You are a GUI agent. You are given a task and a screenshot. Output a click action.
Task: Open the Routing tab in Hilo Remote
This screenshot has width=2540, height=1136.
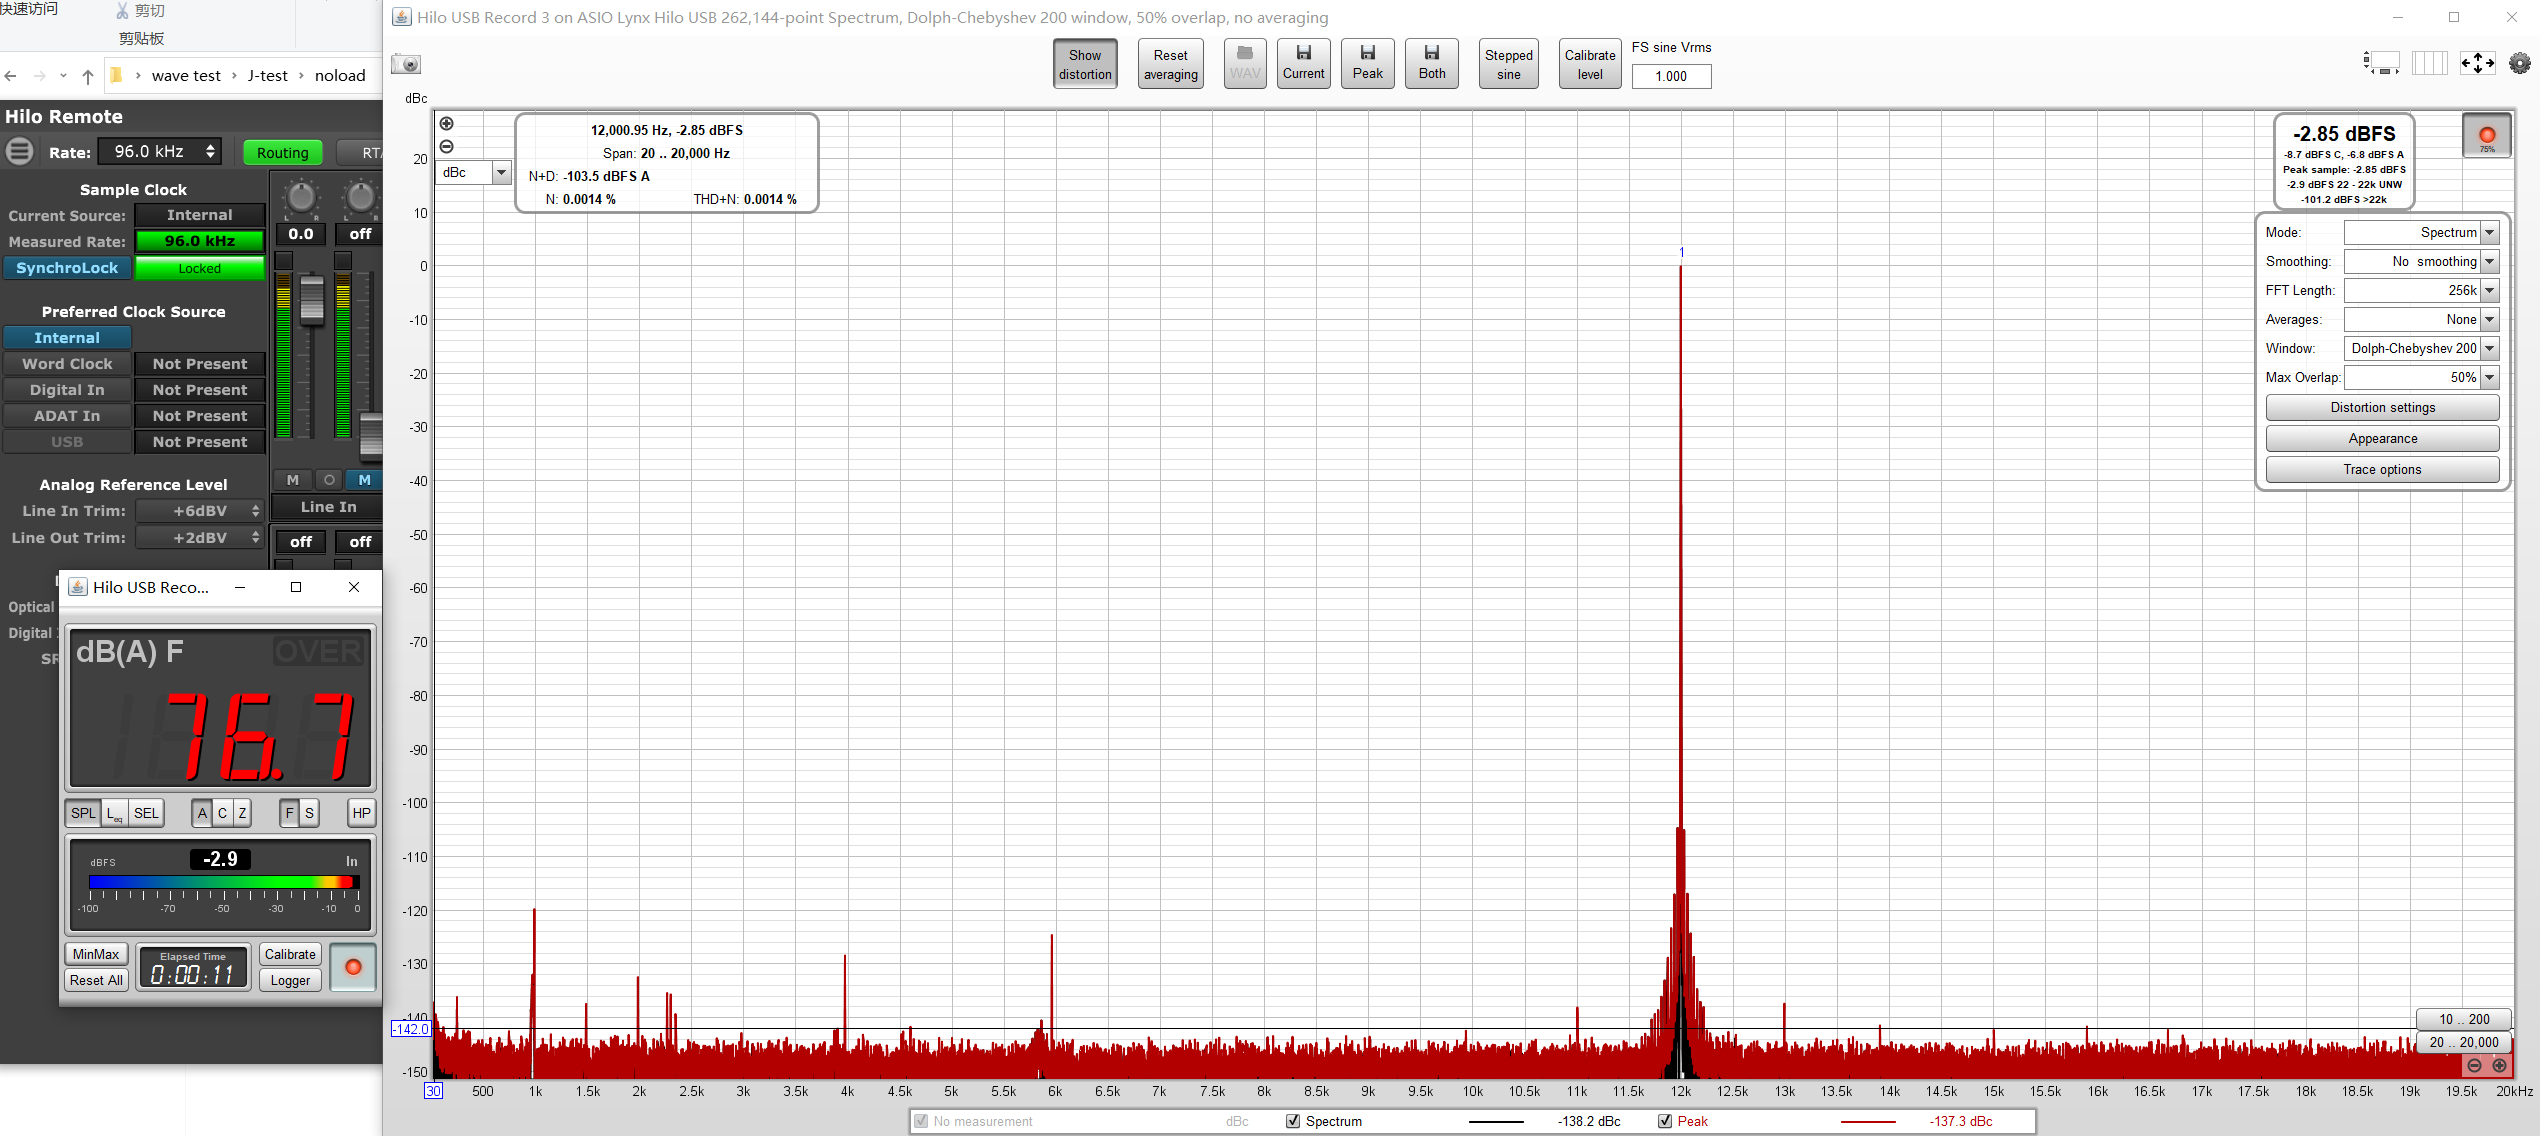pos(283,153)
